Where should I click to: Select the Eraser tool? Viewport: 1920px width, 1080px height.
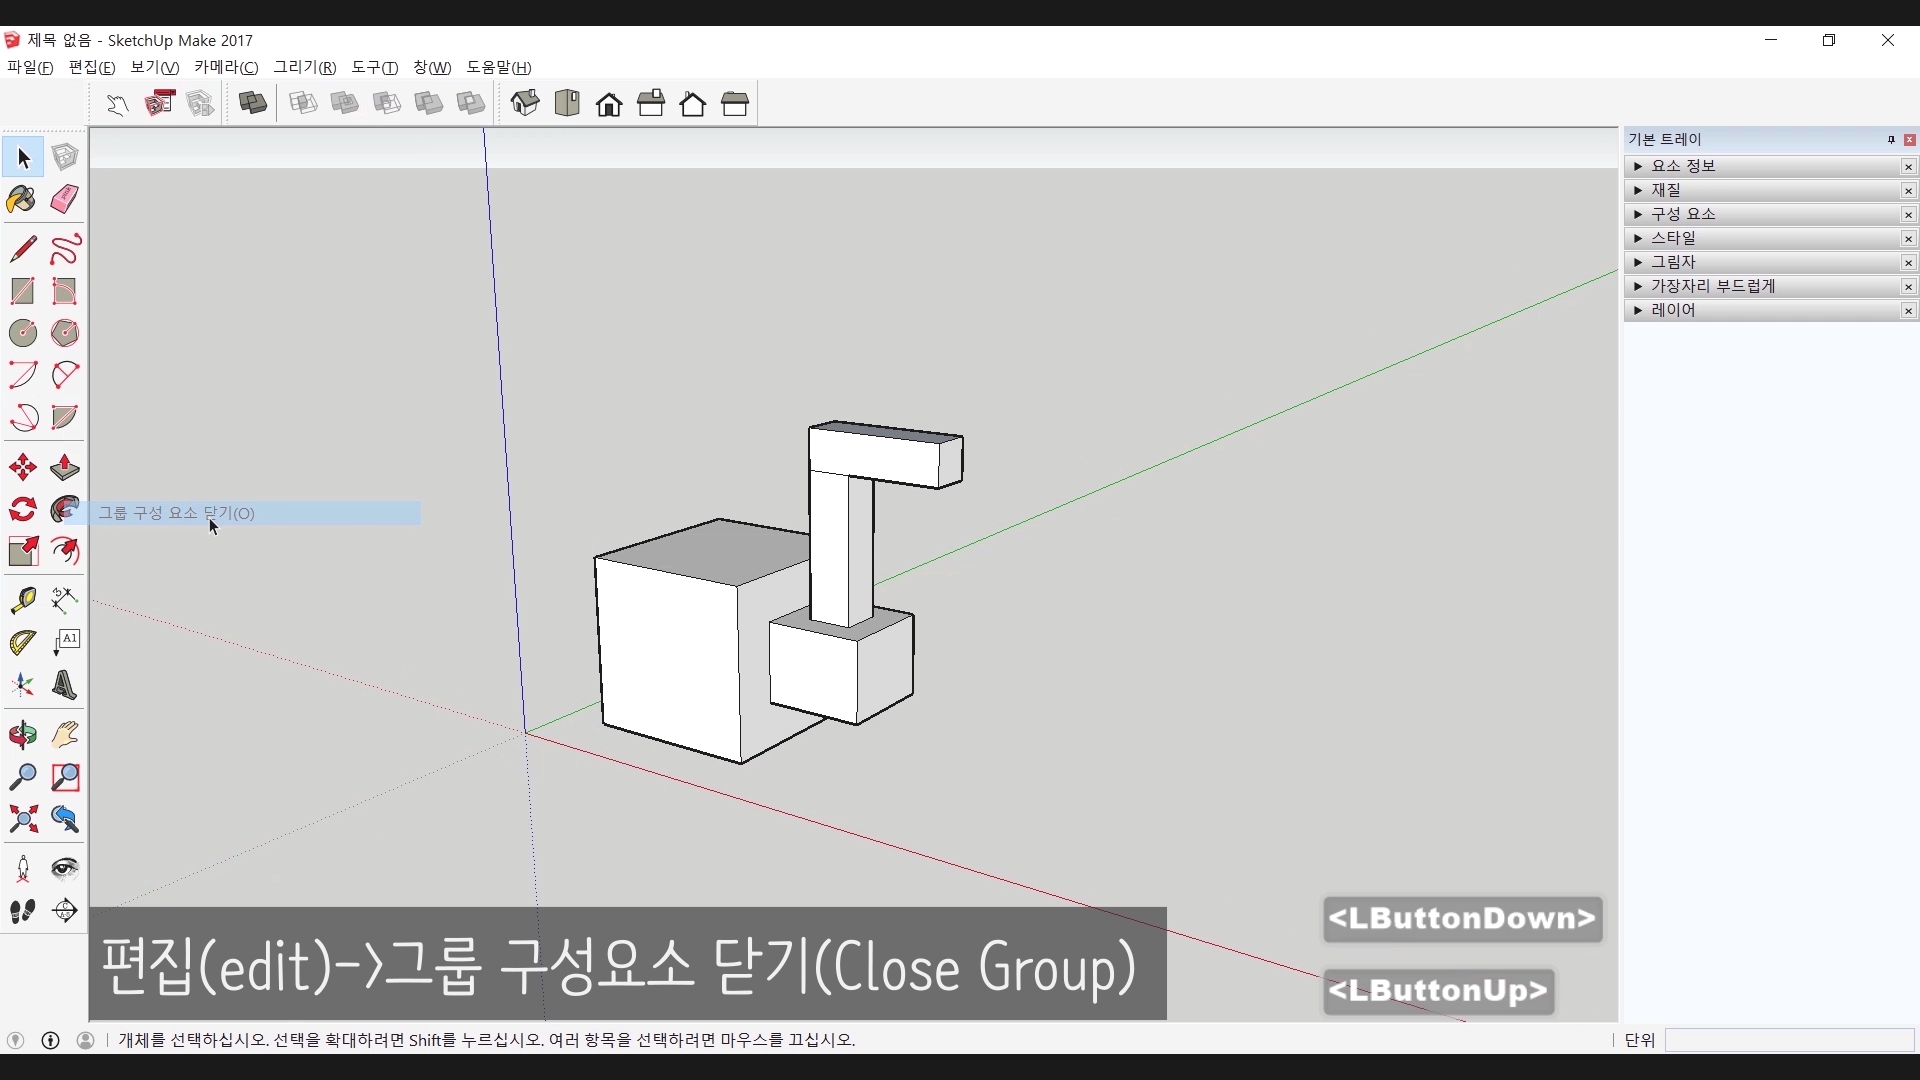point(65,199)
